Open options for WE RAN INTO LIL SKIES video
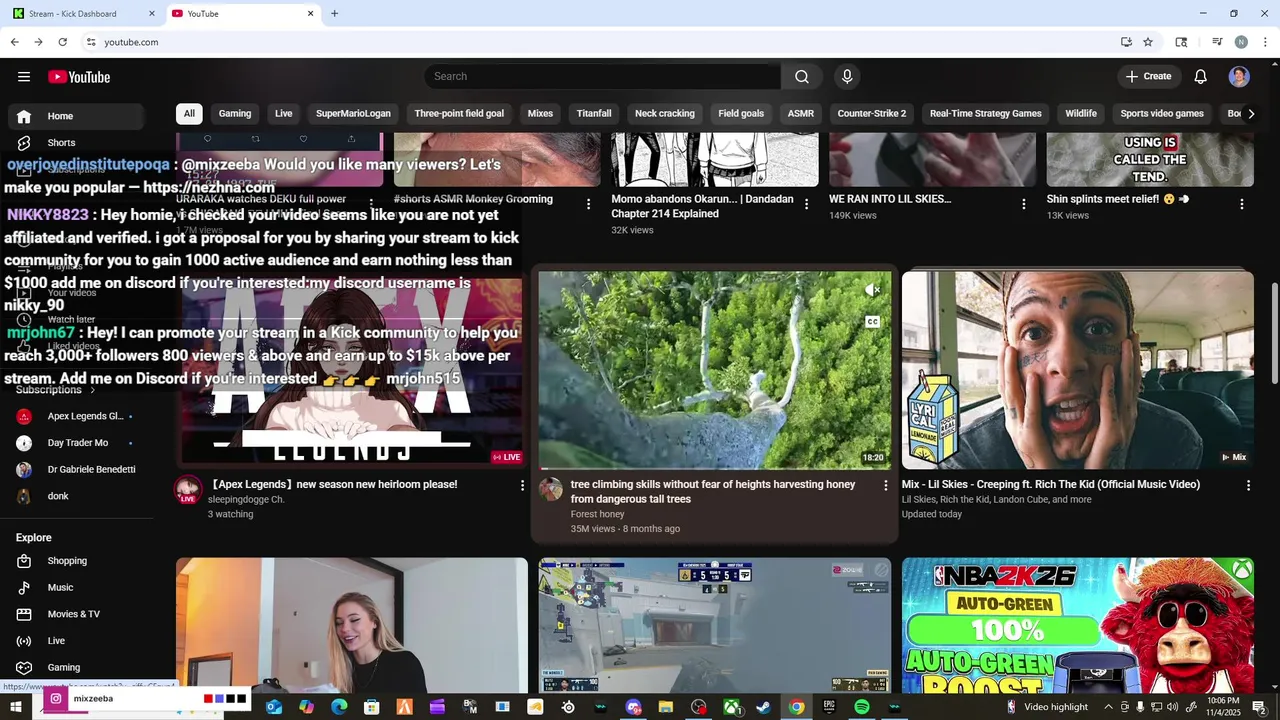Viewport: 1280px width, 720px height. coord(1023,204)
